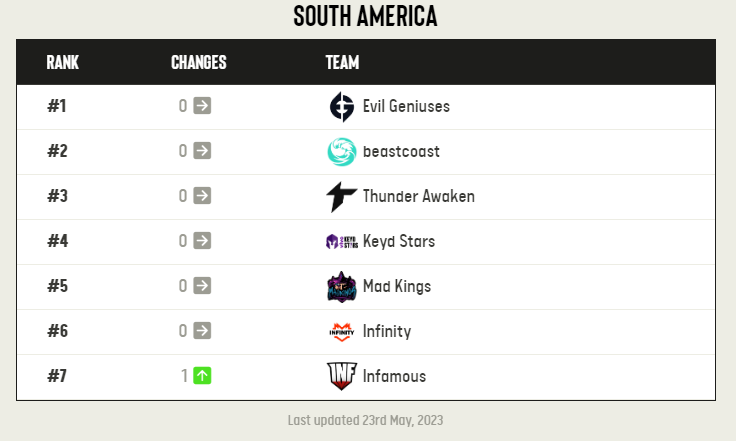Image resolution: width=736 pixels, height=441 pixels.
Task: Click the RANK column header
Action: coord(62,62)
